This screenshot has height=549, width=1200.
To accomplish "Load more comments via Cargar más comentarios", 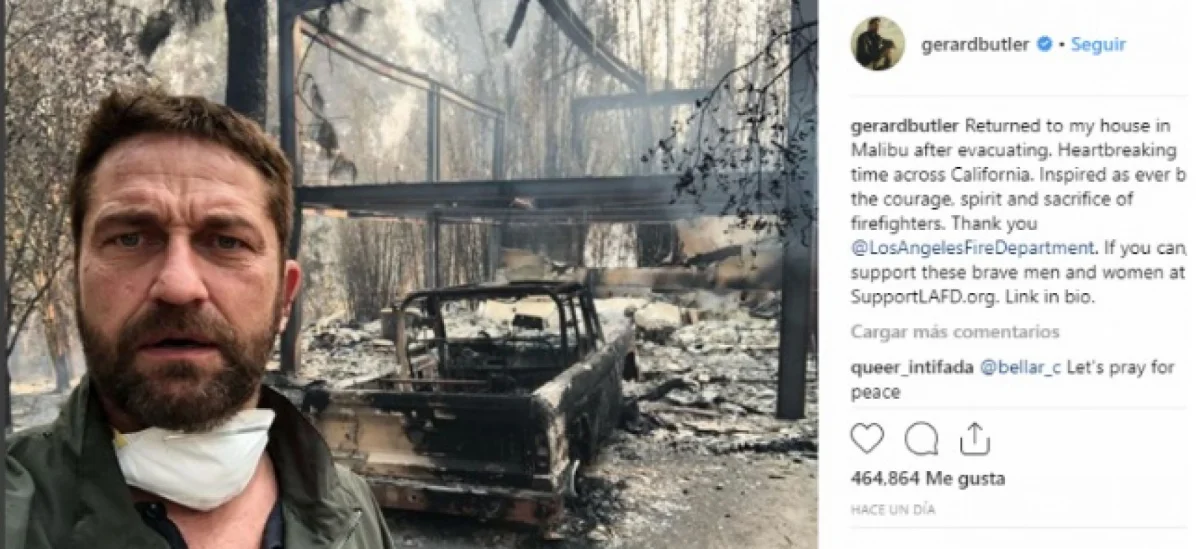I will [x=955, y=332].
